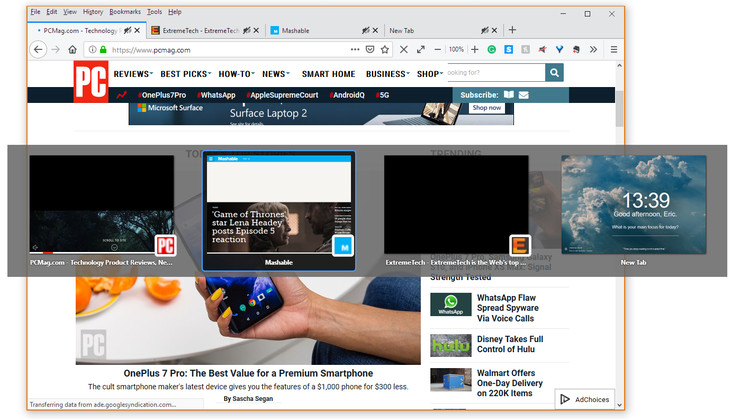Open the #WhatsApp trending tag
This screenshot has height=419, width=740.
(x=216, y=95)
